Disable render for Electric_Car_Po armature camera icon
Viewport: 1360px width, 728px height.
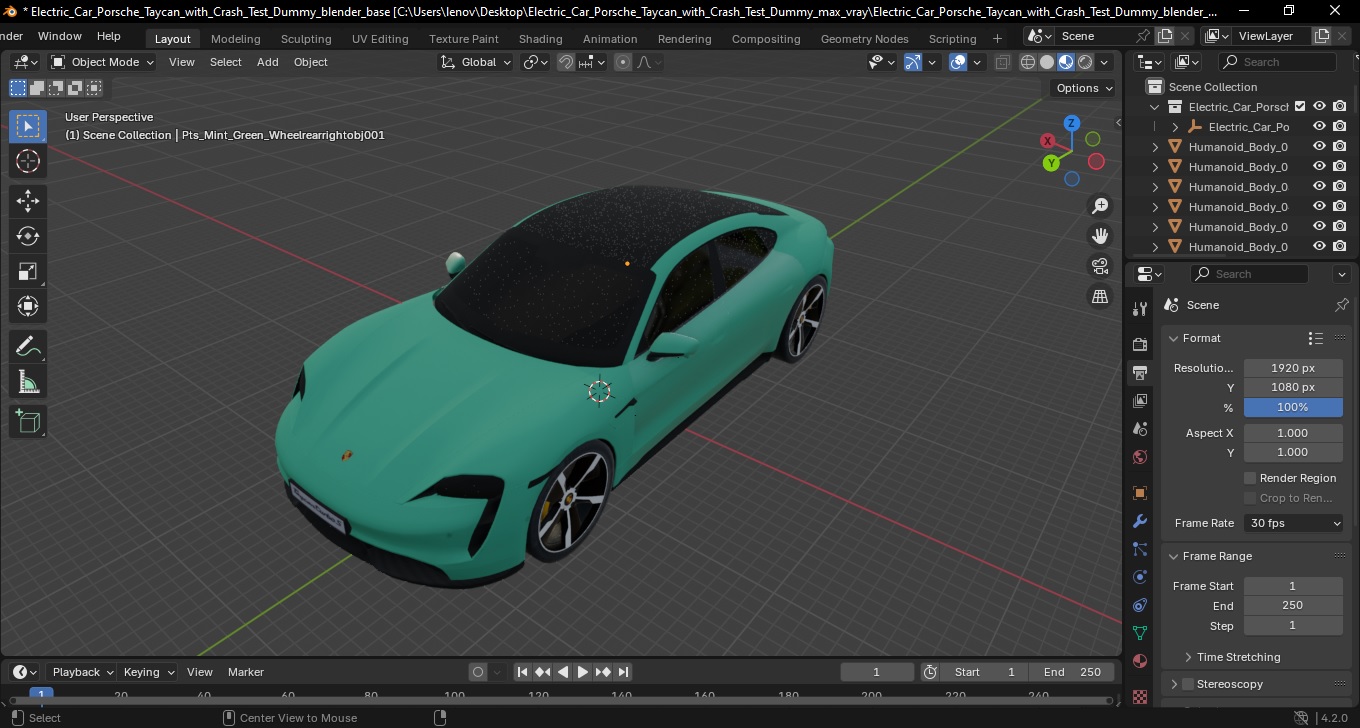point(1339,126)
